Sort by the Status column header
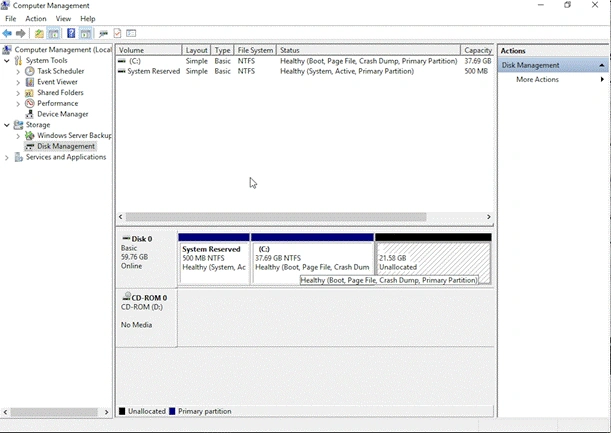This screenshot has height=433, width=611. pyautogui.click(x=368, y=50)
